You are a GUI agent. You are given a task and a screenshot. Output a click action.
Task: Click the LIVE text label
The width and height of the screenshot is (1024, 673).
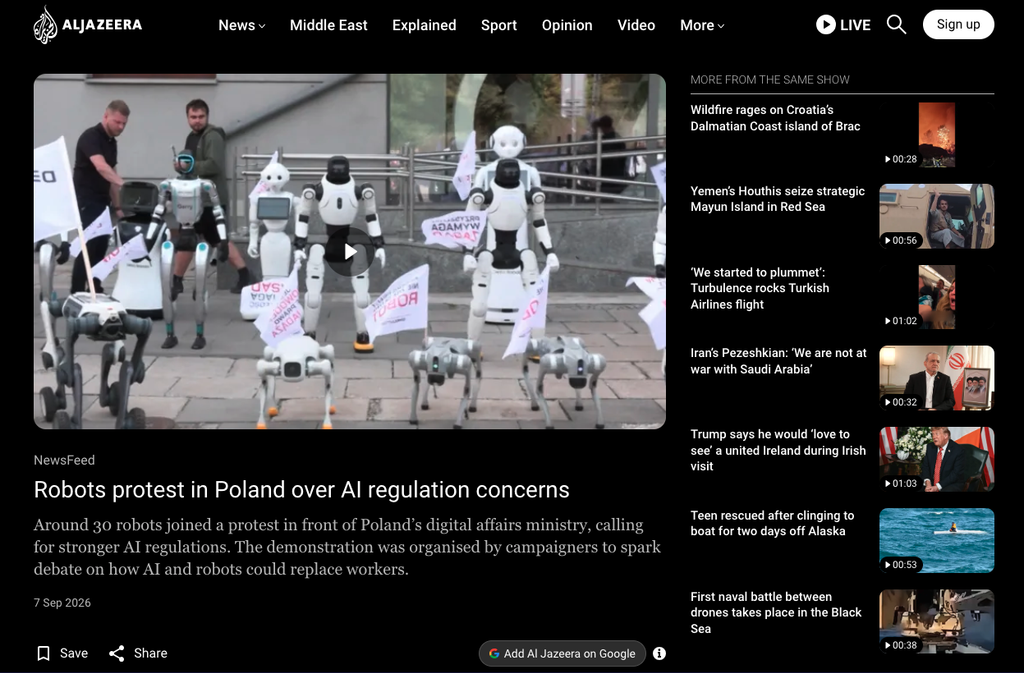[x=856, y=25]
